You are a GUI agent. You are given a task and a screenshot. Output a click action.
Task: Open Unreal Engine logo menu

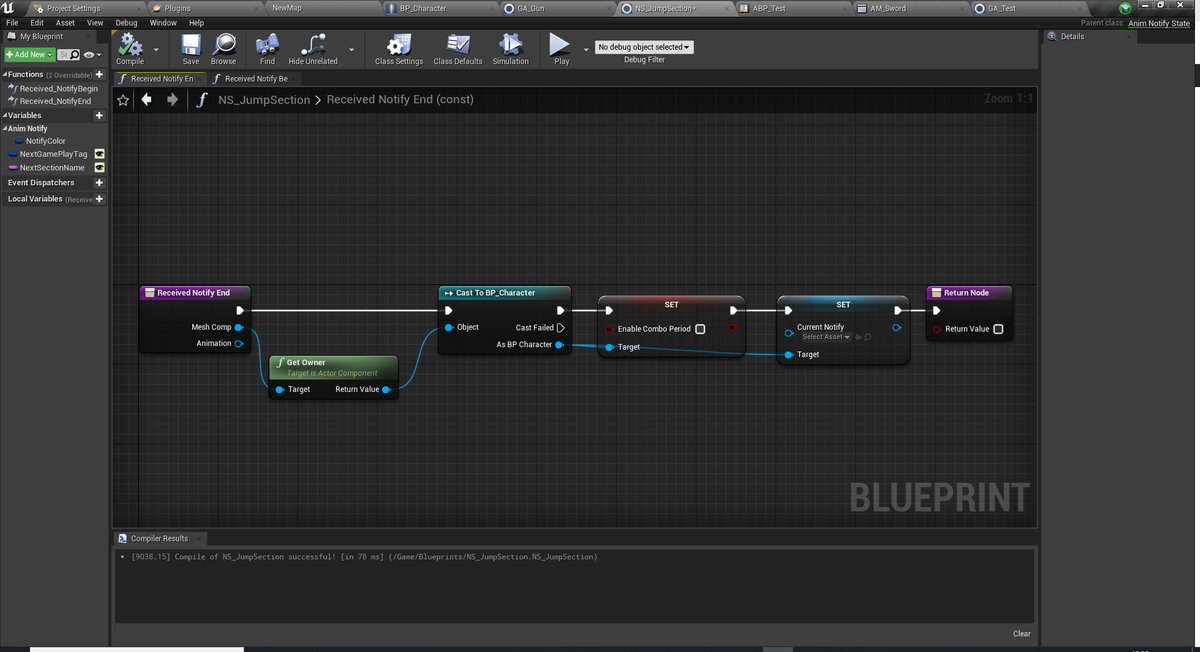coord(9,8)
